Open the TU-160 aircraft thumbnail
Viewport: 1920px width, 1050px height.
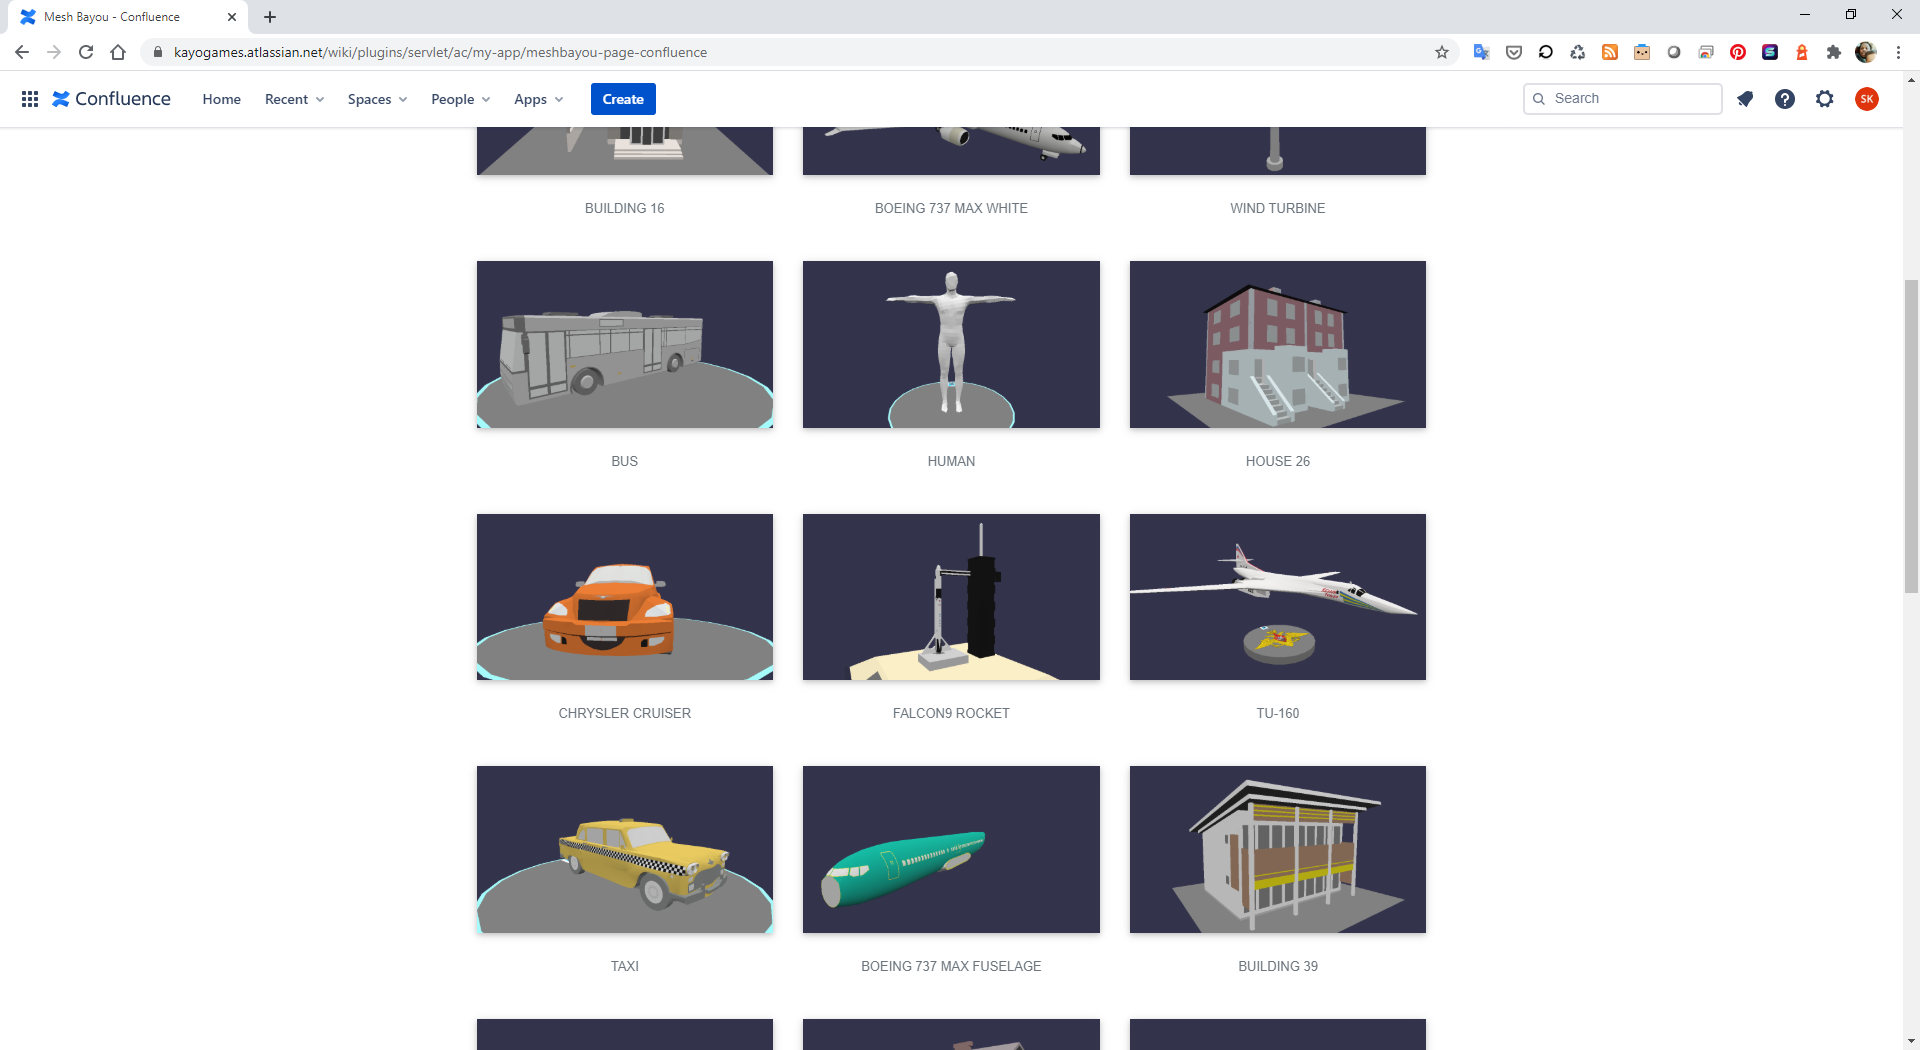pos(1278,597)
